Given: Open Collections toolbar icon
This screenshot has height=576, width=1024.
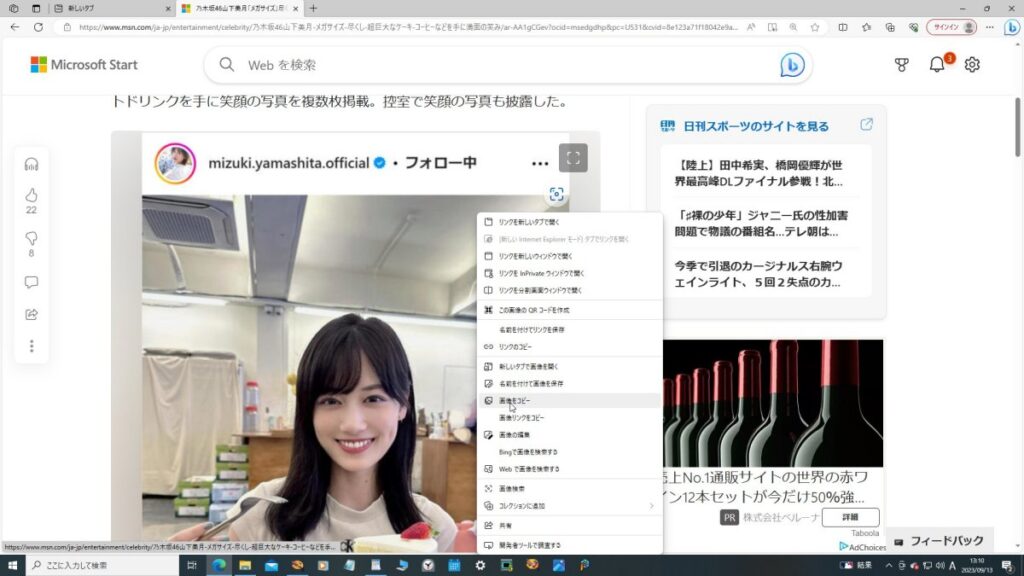Looking at the screenshot, I should 889,27.
